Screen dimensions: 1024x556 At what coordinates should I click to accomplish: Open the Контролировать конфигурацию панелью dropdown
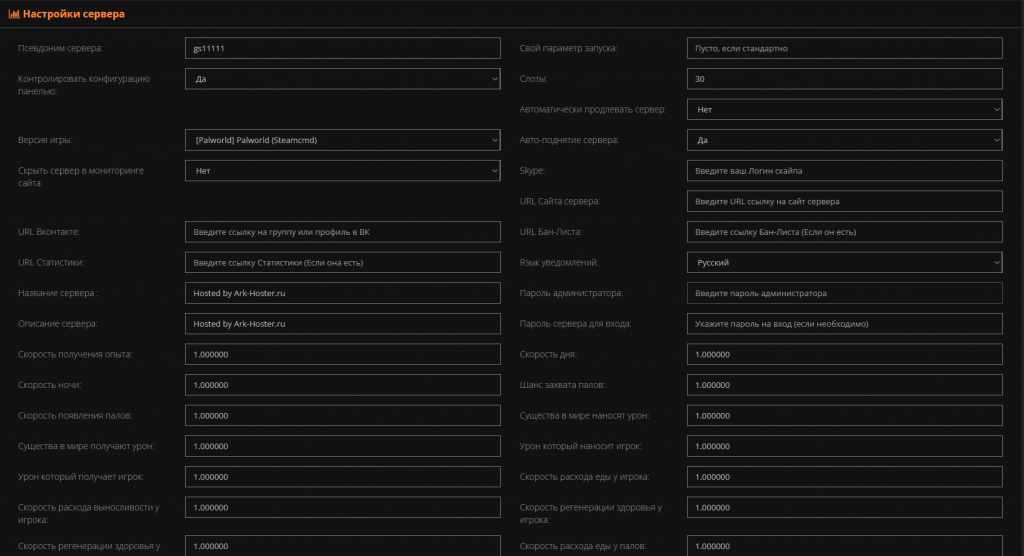343,79
